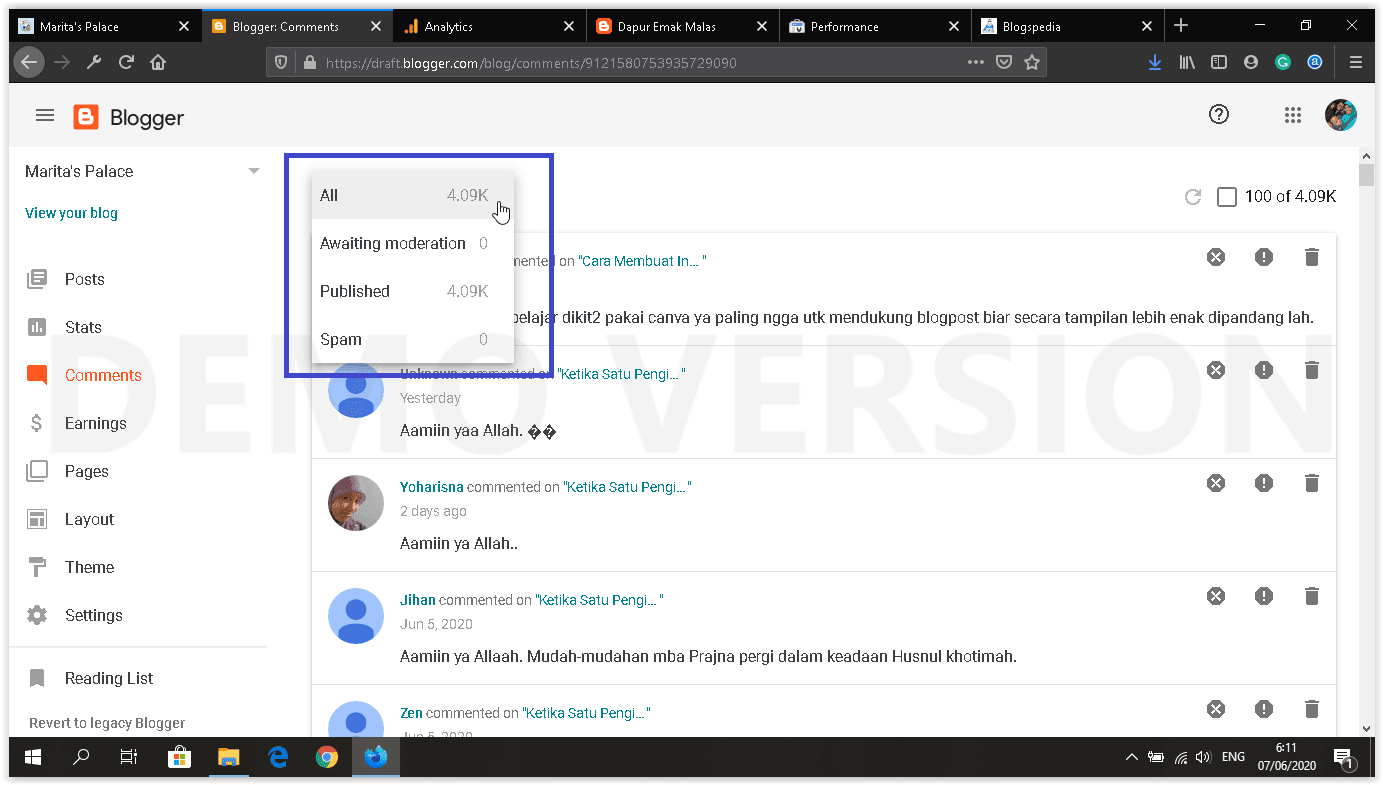Select Spam filter option
Screen dimensions: 1383x785
(x=413, y=339)
